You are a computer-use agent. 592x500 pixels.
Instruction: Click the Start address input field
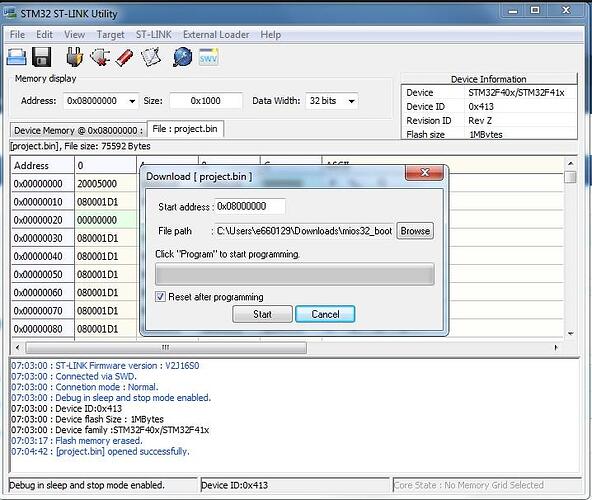click(250, 206)
